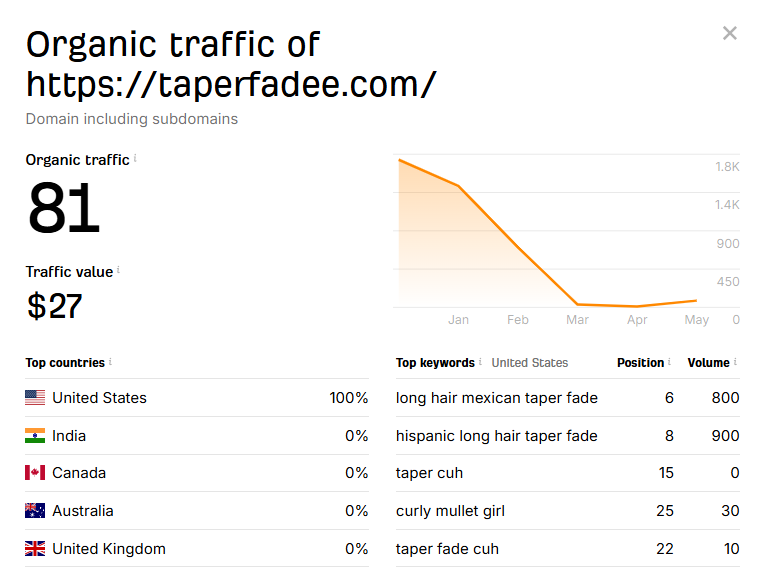Image resolution: width=760 pixels, height=580 pixels.
Task: Click the organic traffic value 81
Action: tap(63, 208)
